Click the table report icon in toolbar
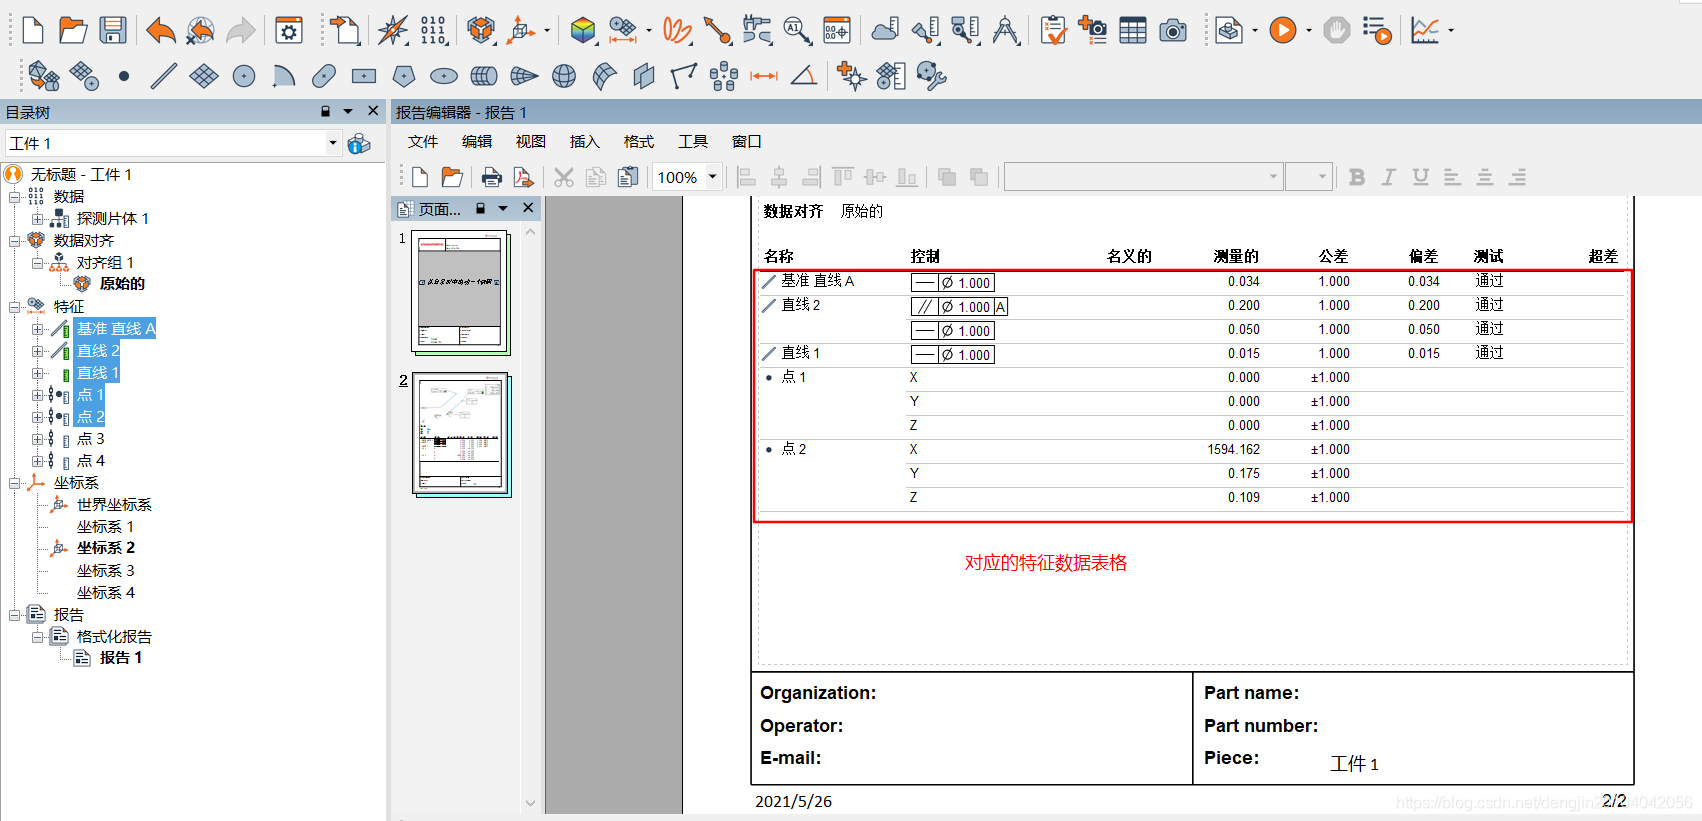The width and height of the screenshot is (1702, 821). (1133, 31)
